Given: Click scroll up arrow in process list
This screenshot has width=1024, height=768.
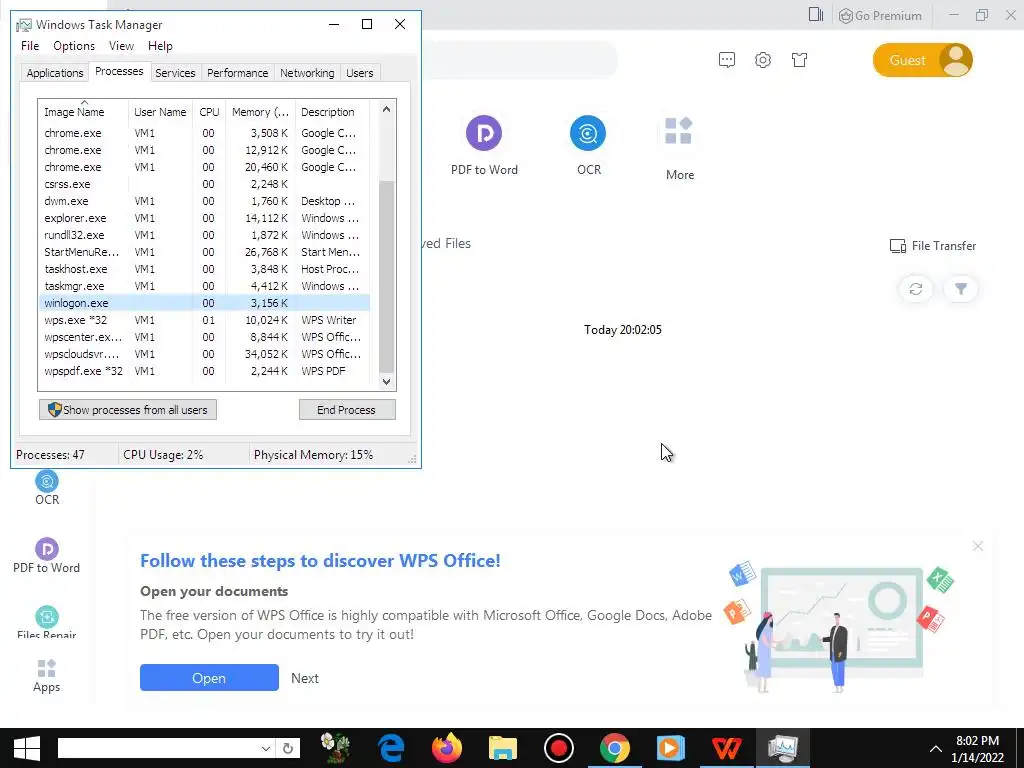Looking at the screenshot, I should [x=386, y=109].
